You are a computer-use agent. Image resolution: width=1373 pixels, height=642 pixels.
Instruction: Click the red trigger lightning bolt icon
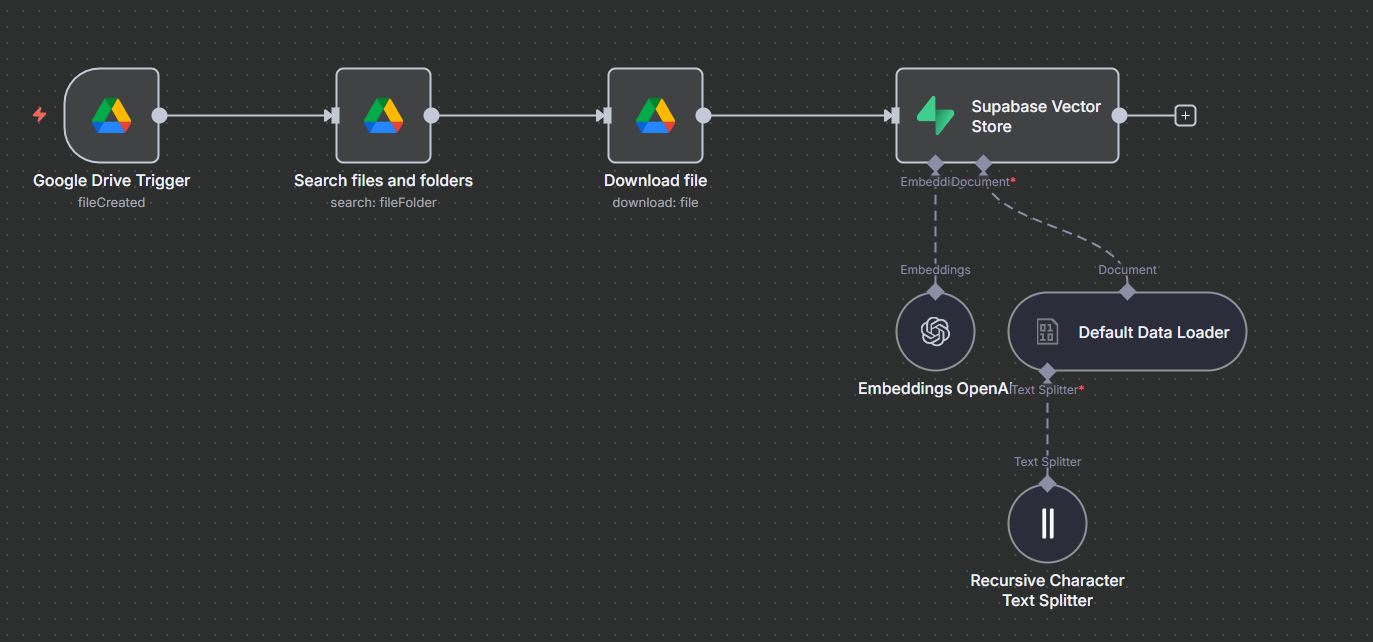(40, 115)
